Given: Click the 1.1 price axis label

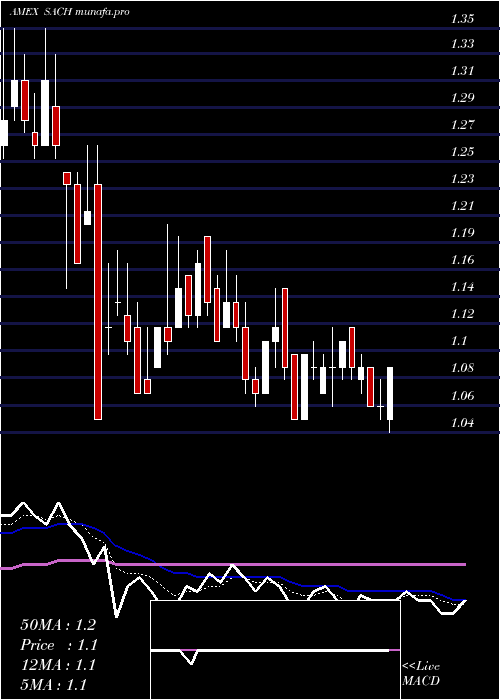Looking at the screenshot, I should point(459,341).
